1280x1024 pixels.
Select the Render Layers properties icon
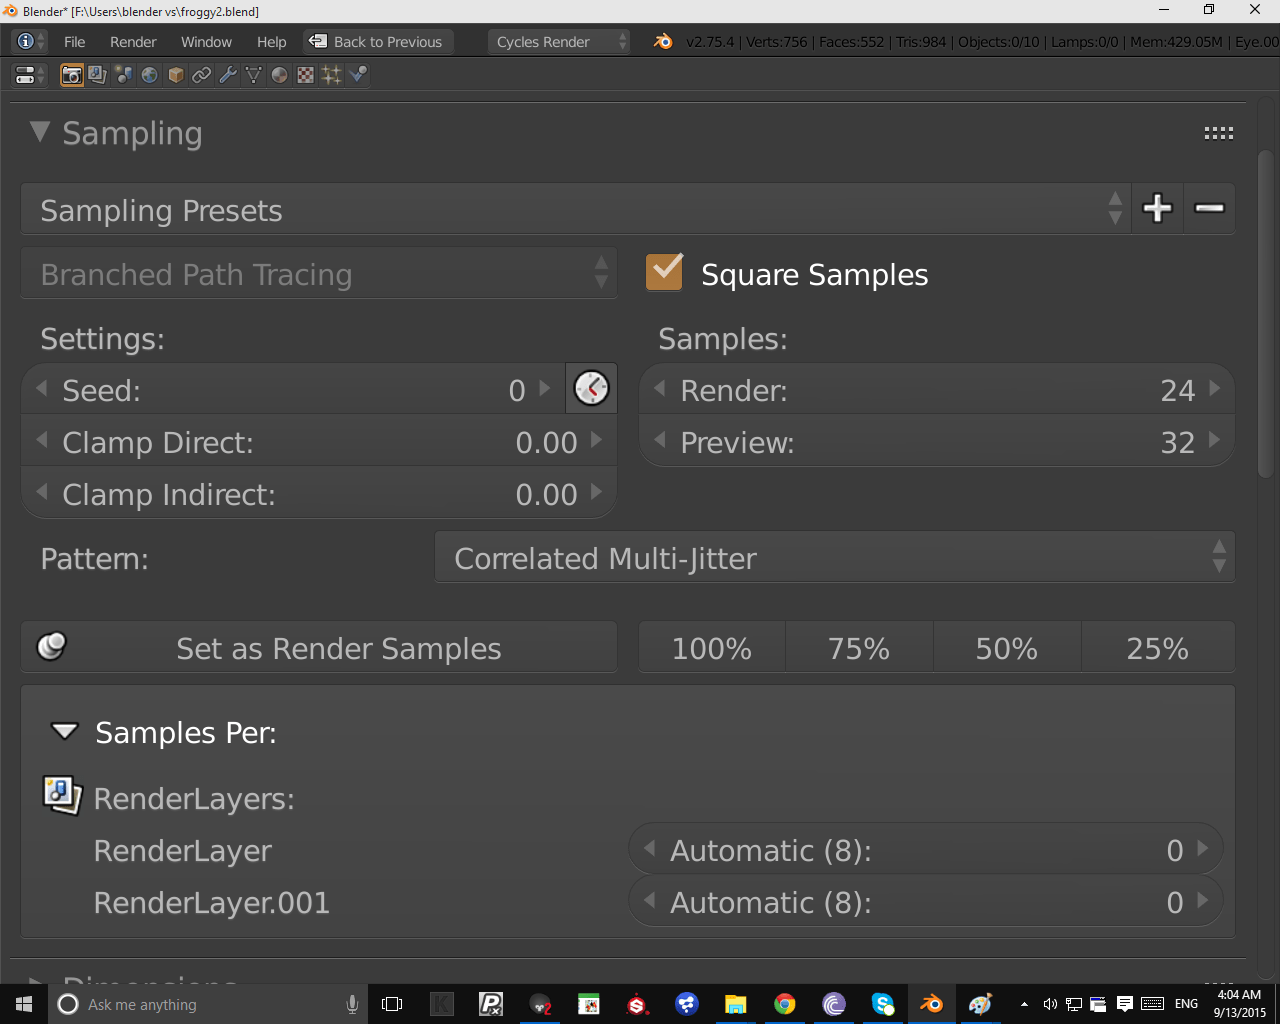point(97,75)
